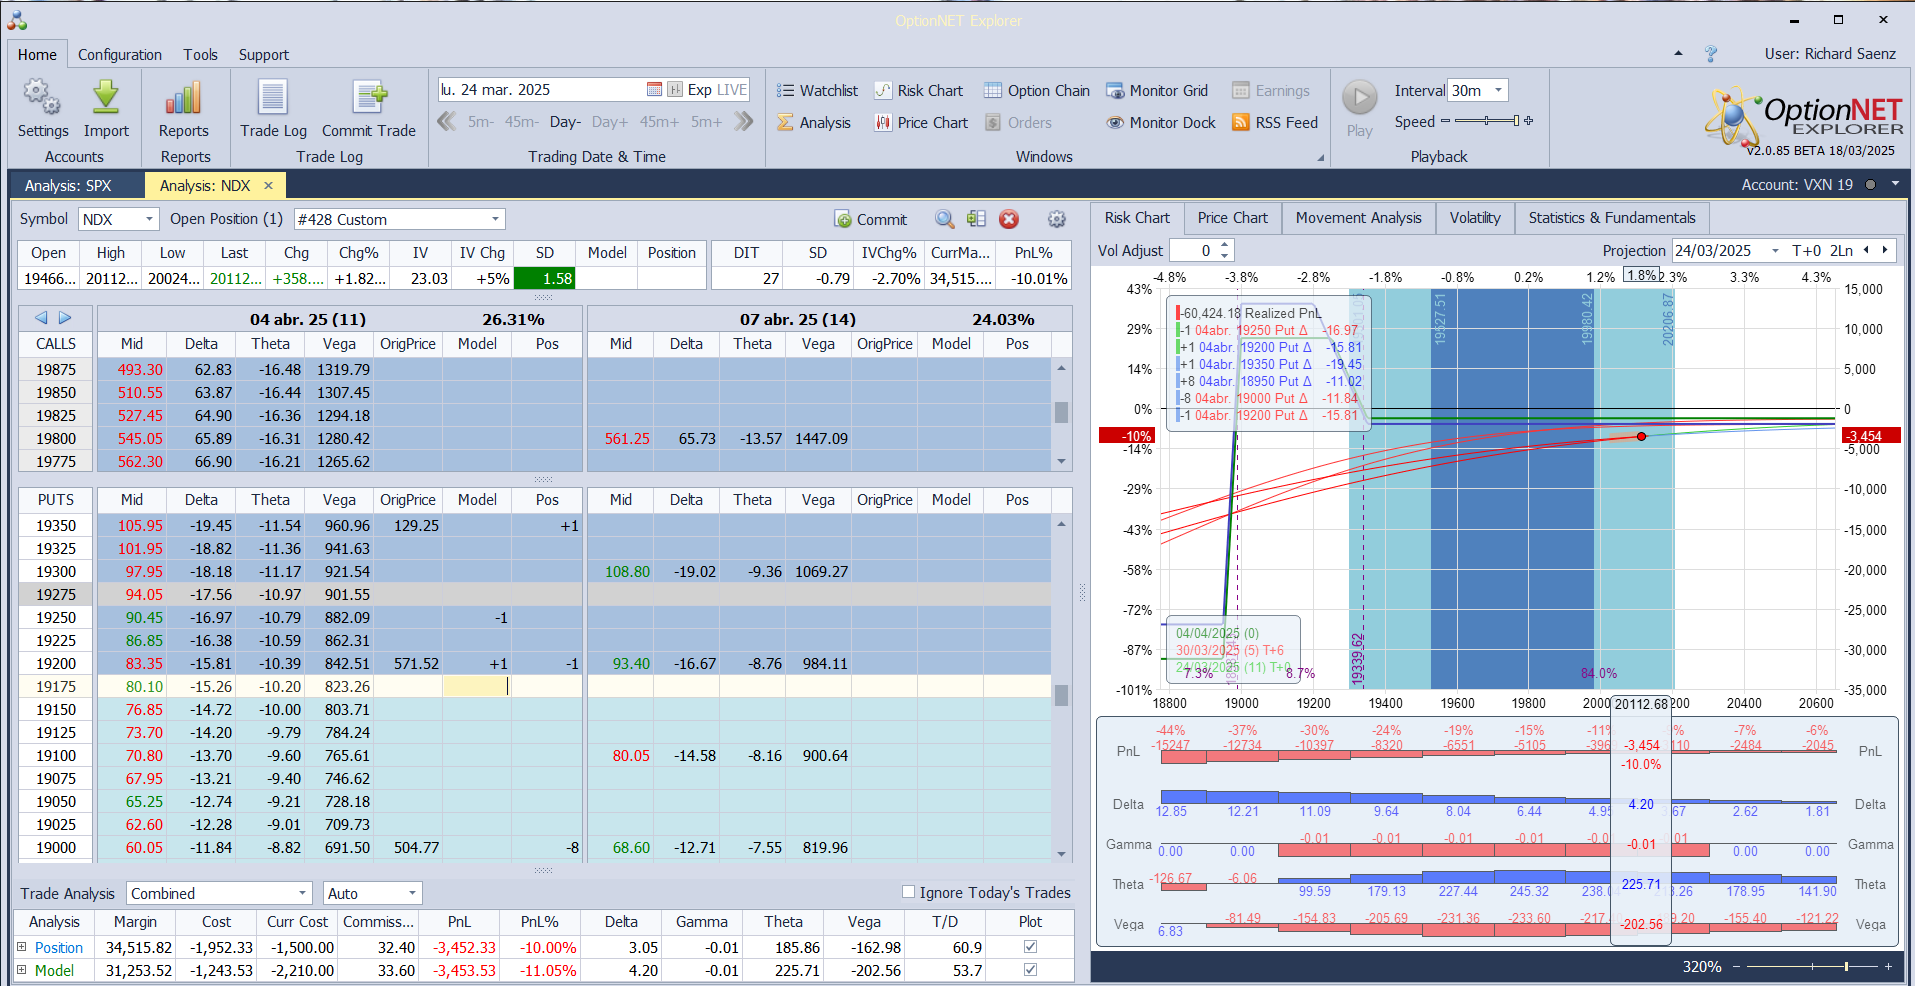The image size is (1915, 986).
Task: Switch to the Movement Analysis tab
Action: pyautogui.click(x=1358, y=217)
